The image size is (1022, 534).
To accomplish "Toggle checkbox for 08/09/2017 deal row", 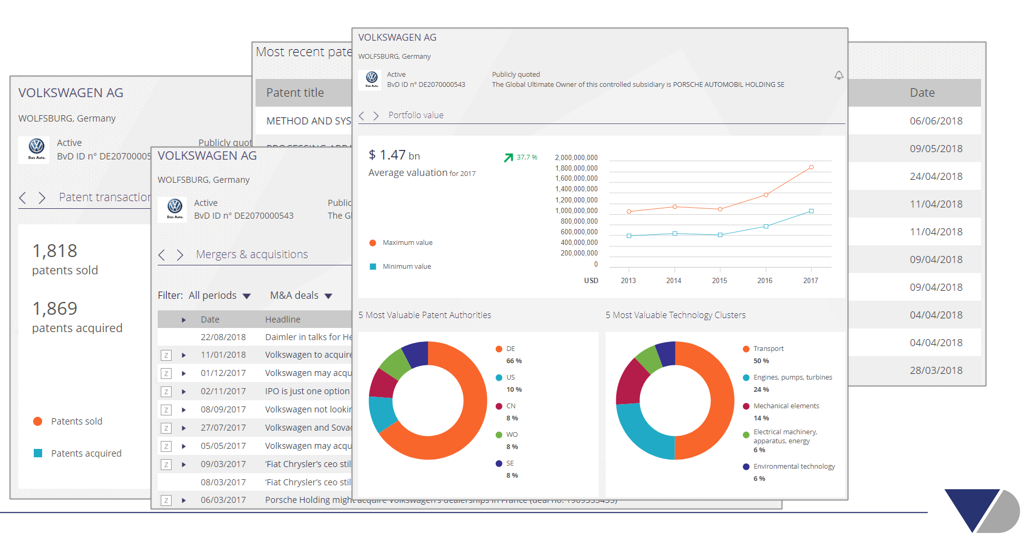I will click(166, 410).
